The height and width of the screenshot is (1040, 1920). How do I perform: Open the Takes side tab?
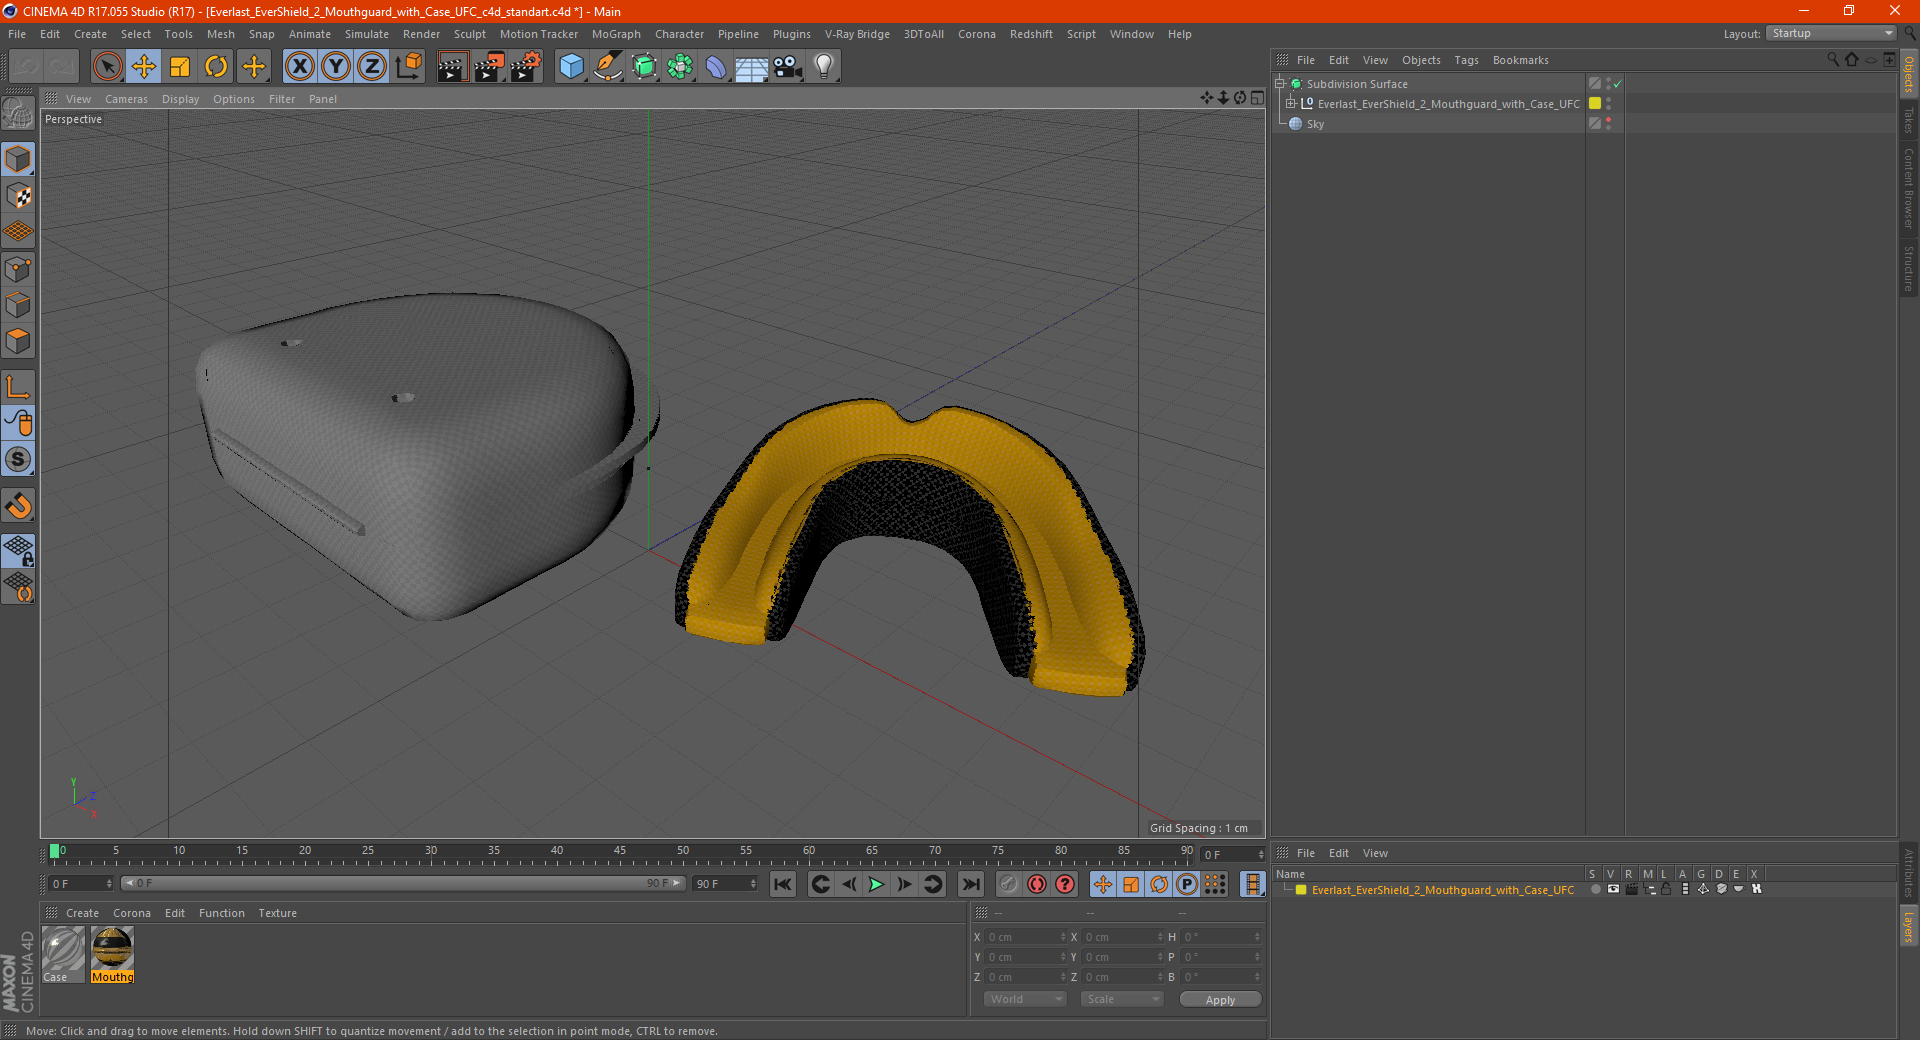(1909, 120)
